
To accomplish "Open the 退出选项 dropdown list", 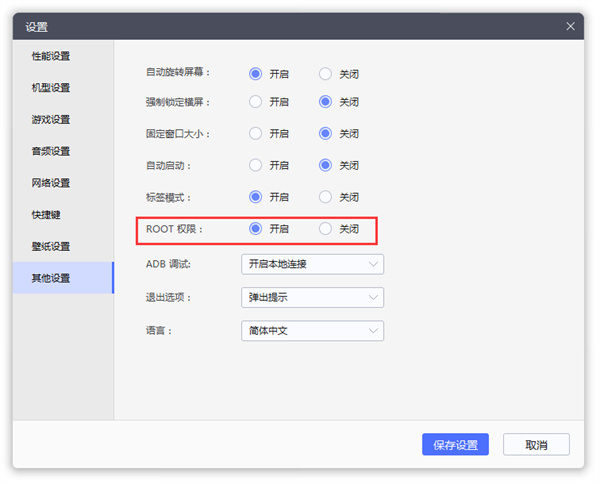I will point(312,297).
